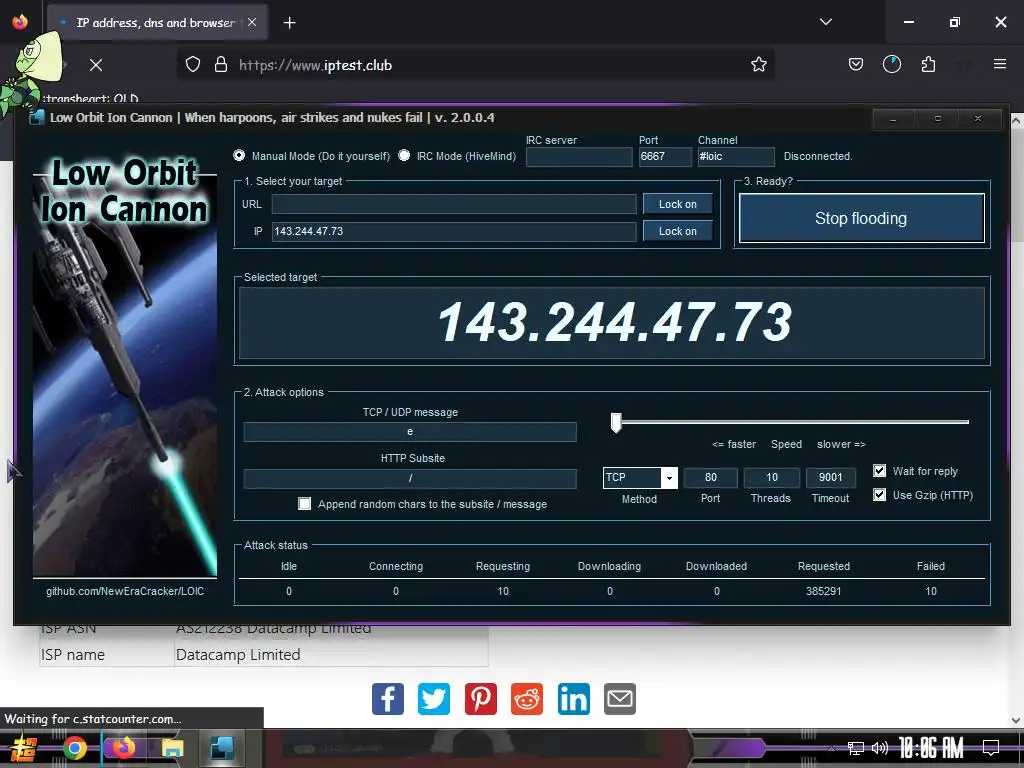Click the Low Orbit Ion Cannon logo image

point(125,366)
